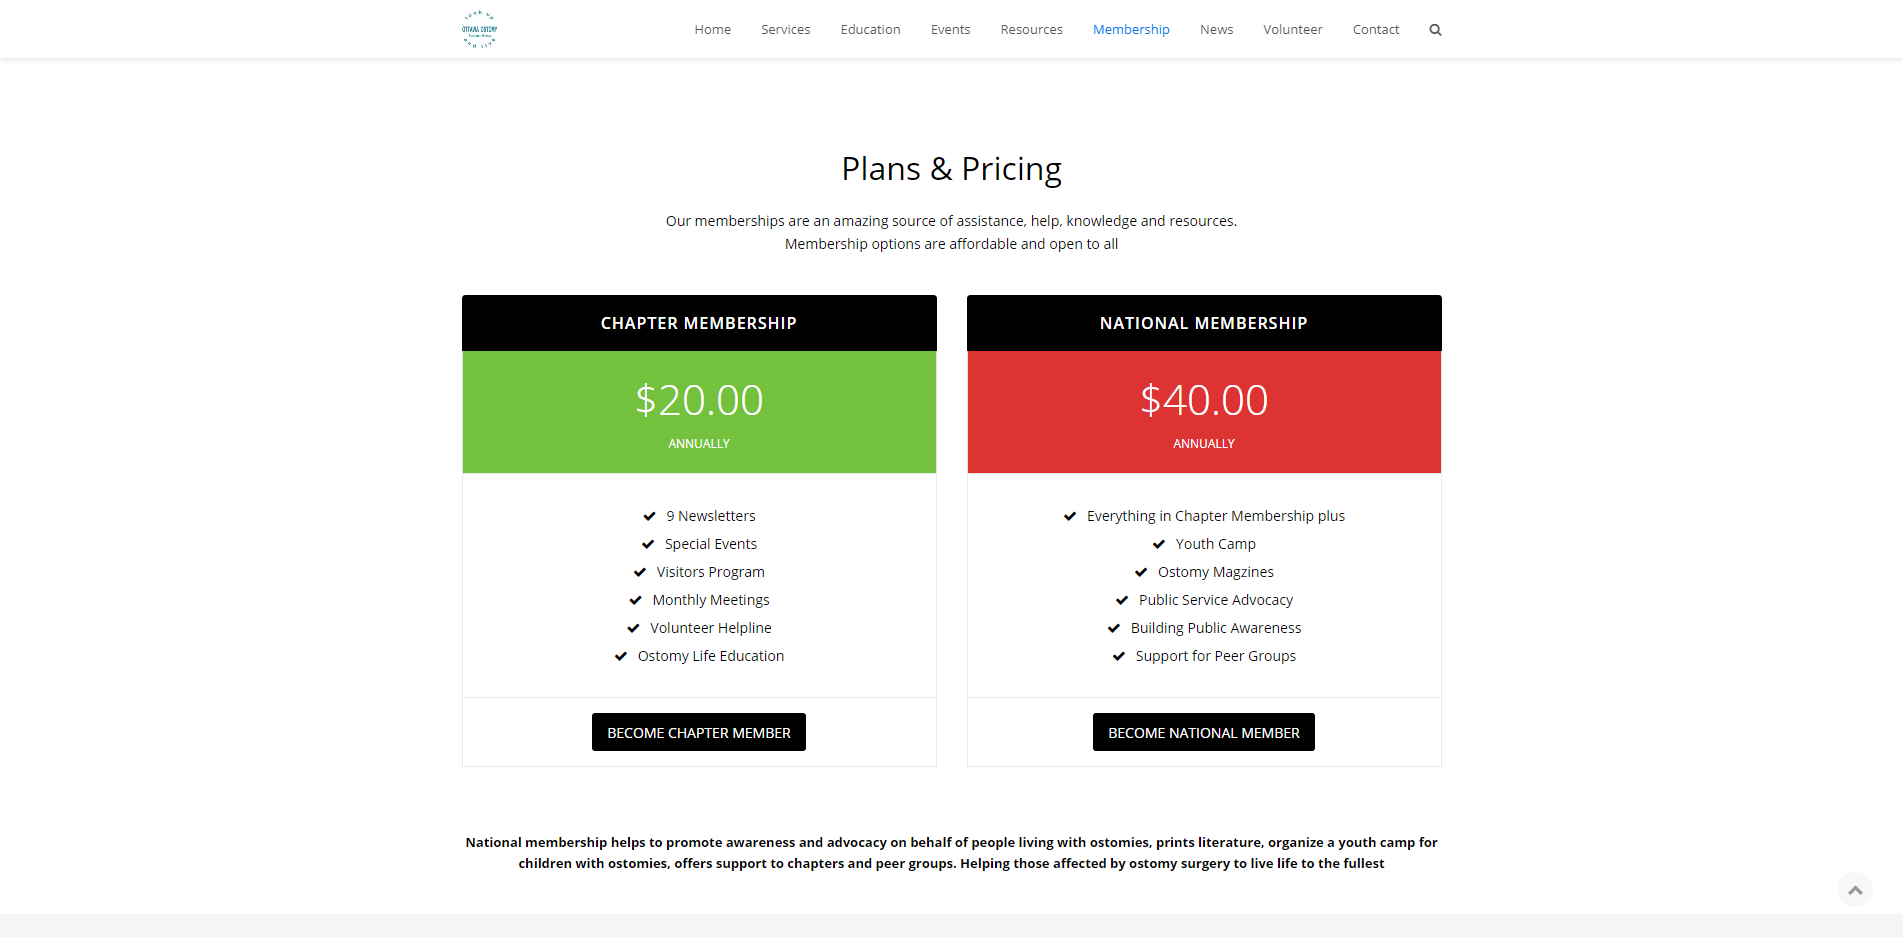Open the search magnifier icon in navbar
The height and width of the screenshot is (937, 1903).
click(1435, 30)
